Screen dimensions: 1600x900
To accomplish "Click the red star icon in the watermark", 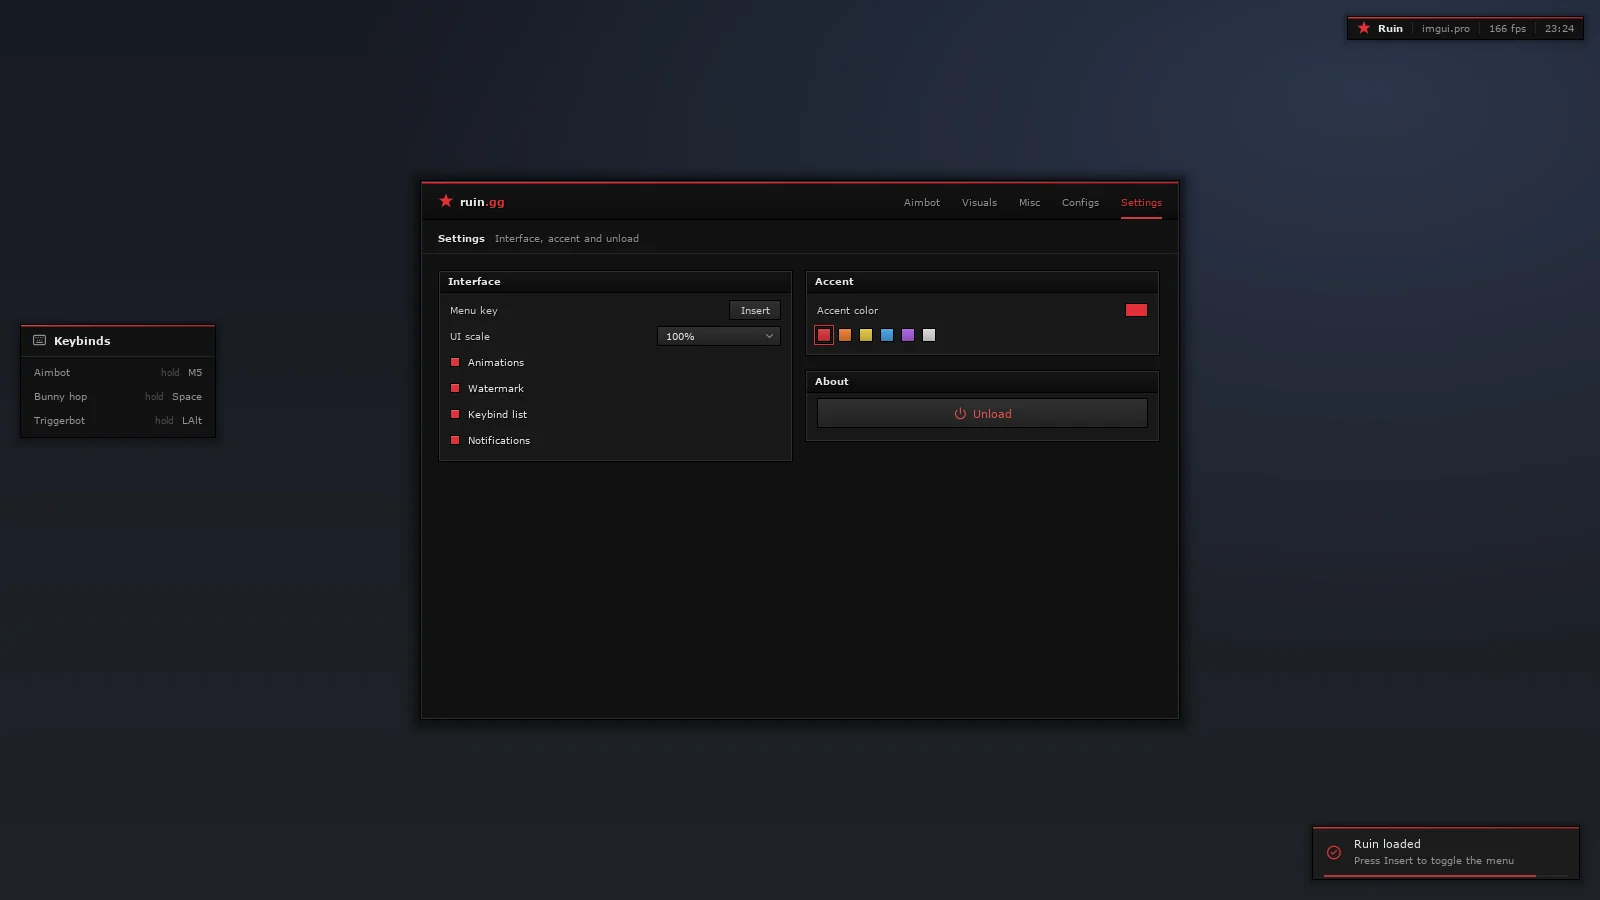I will (x=1364, y=28).
